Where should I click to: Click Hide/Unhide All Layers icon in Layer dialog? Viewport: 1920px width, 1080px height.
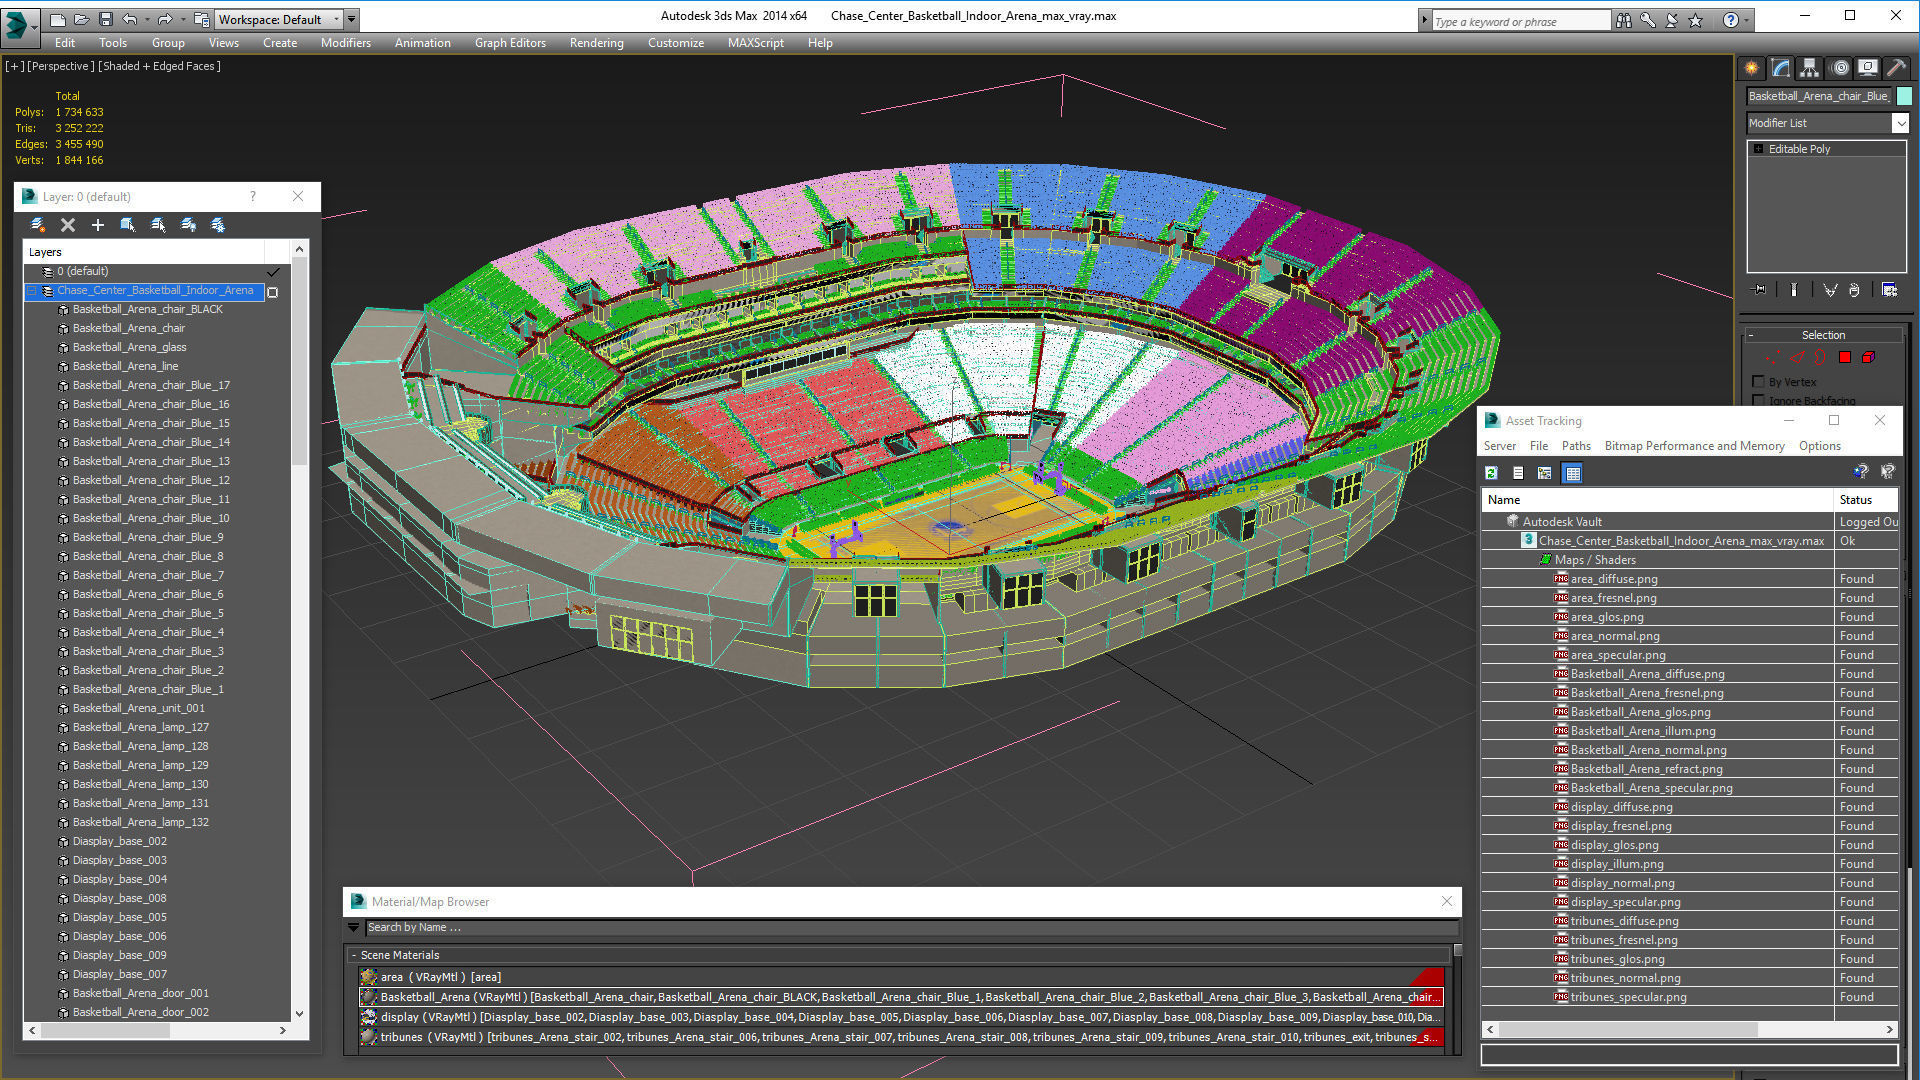click(188, 225)
